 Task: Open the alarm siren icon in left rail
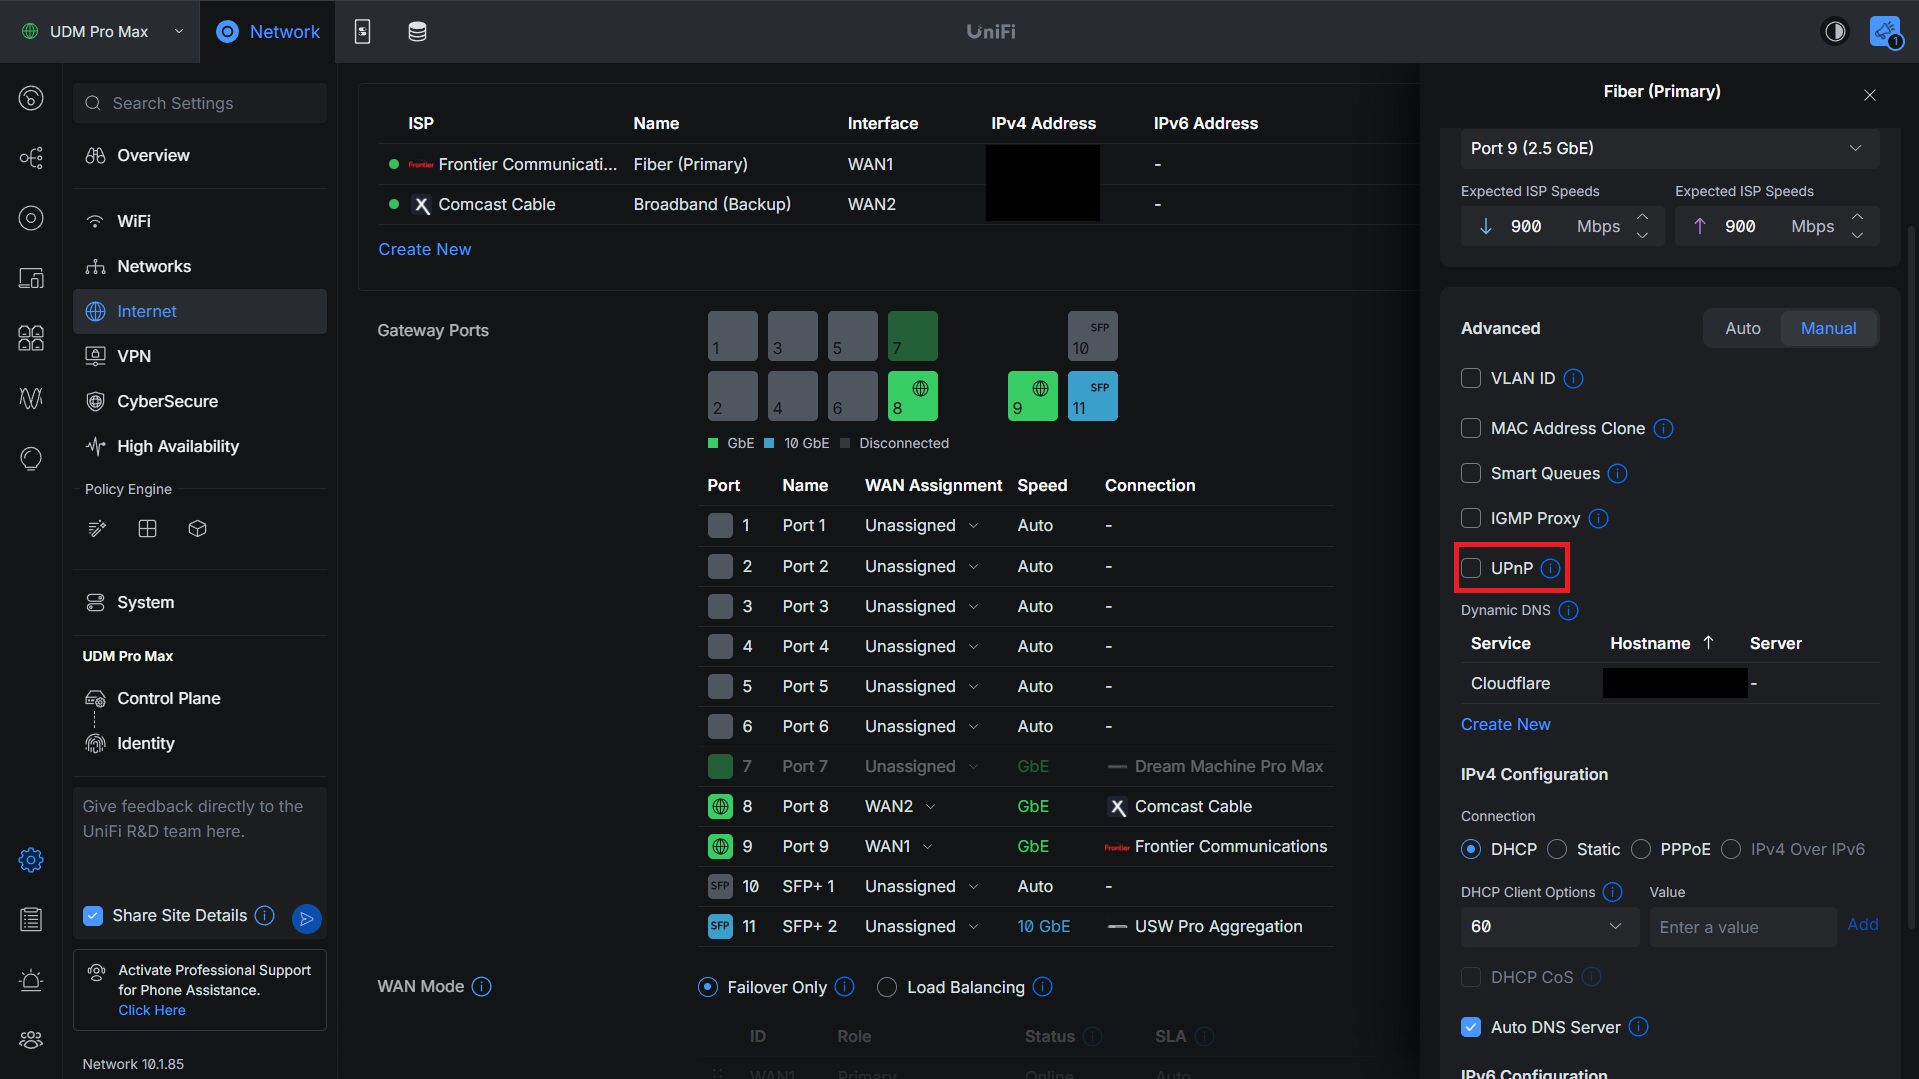(x=31, y=980)
